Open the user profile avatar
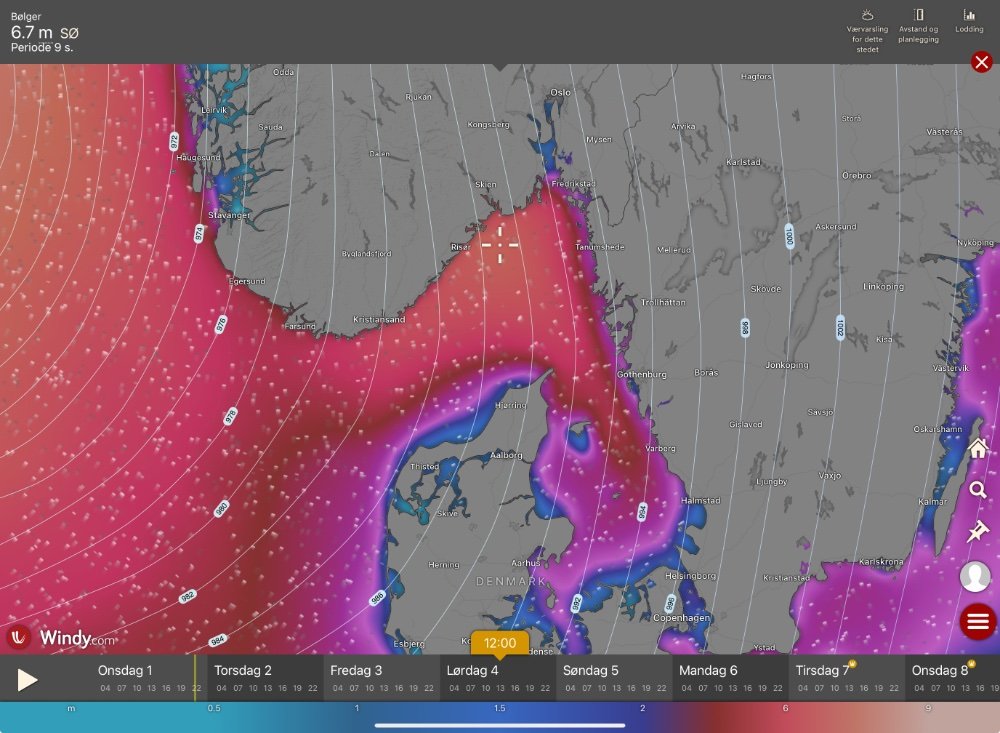Image resolution: width=1000 pixels, height=733 pixels. pos(975,576)
